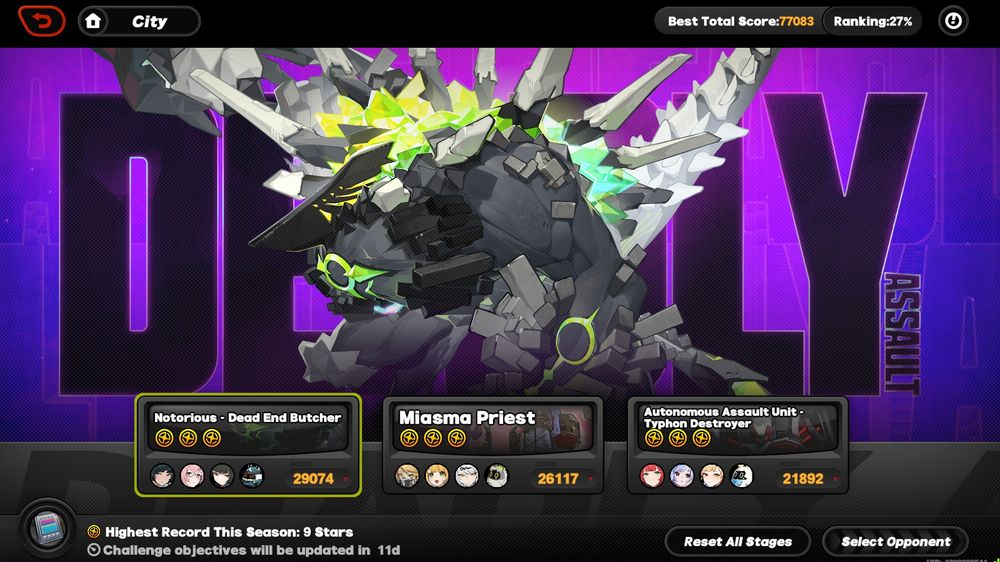Screen dimensions: 1000x562
Task: Click the Select Opponent button
Action: (895, 542)
